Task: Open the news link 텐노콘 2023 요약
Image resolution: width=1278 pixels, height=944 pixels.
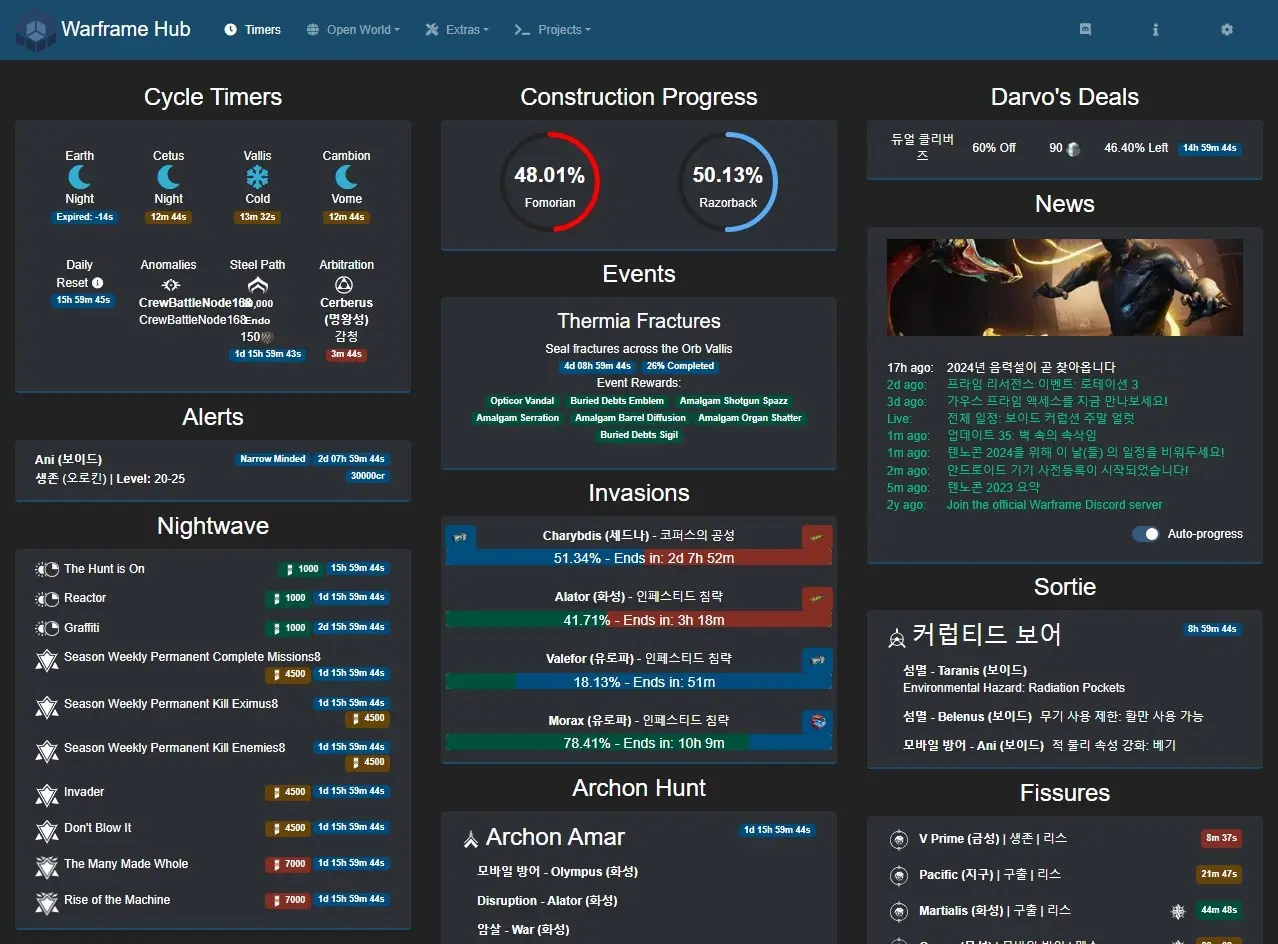Action: tap(993, 488)
